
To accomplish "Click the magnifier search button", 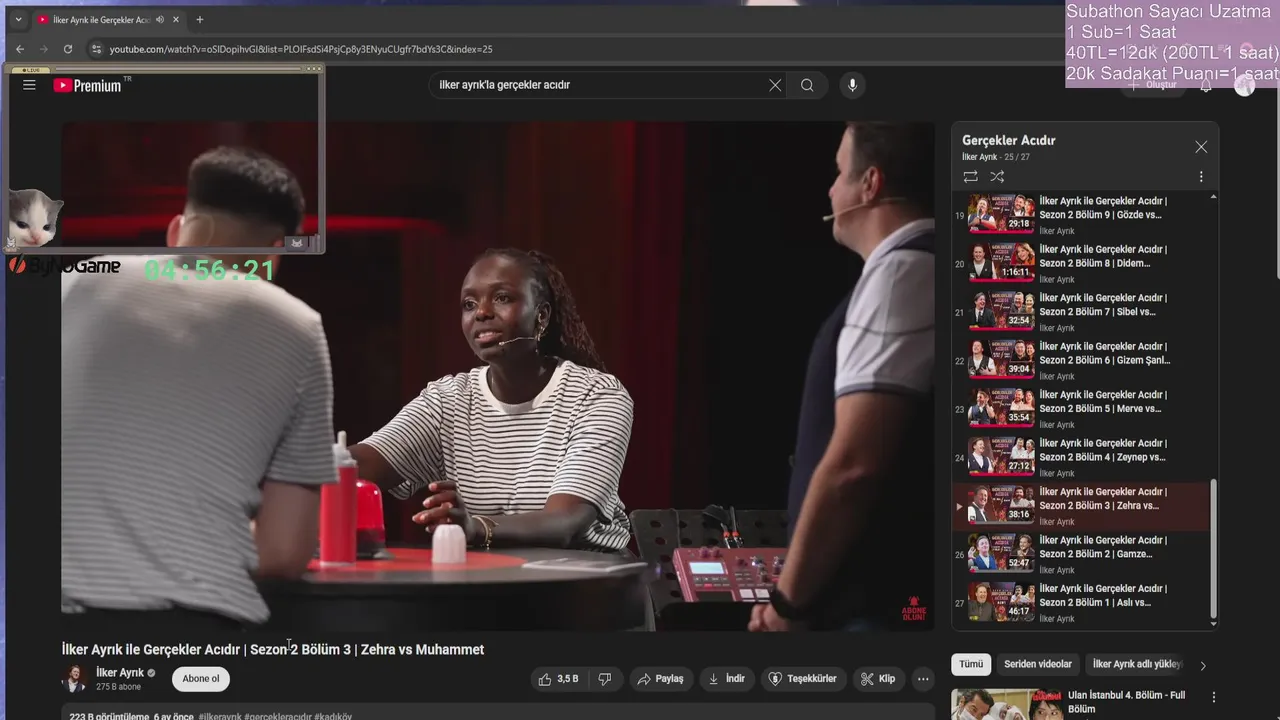I will (x=807, y=85).
